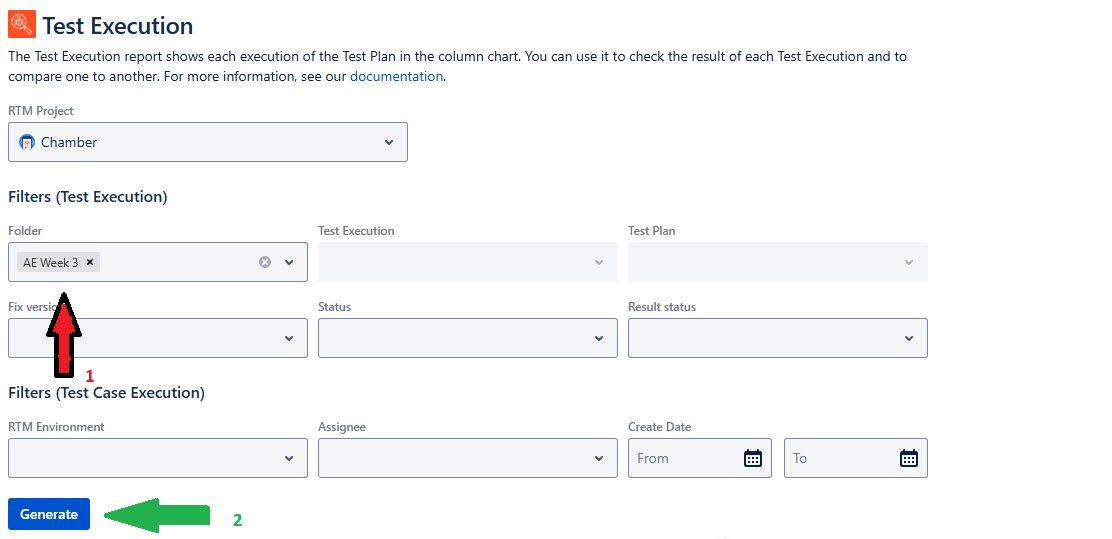Image resolution: width=1112 pixels, height=539 pixels.
Task: Open the To date calendar icon
Action: pos(909,458)
